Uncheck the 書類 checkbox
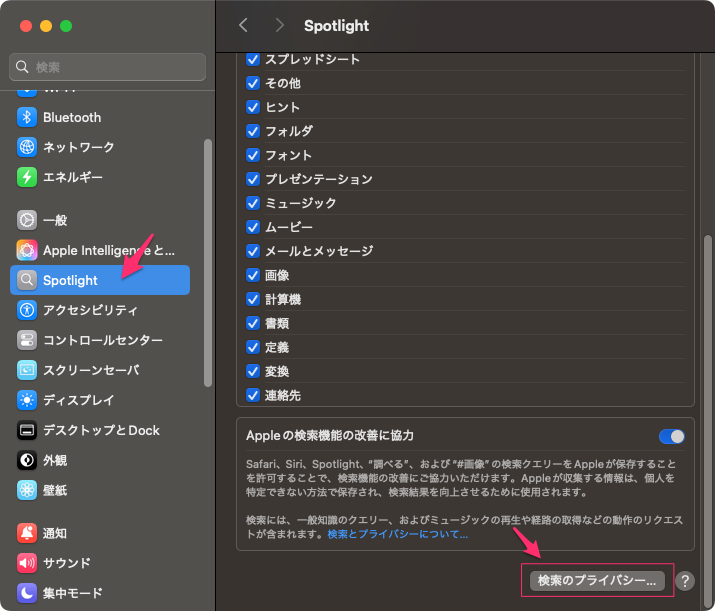715x611 pixels. tap(253, 323)
